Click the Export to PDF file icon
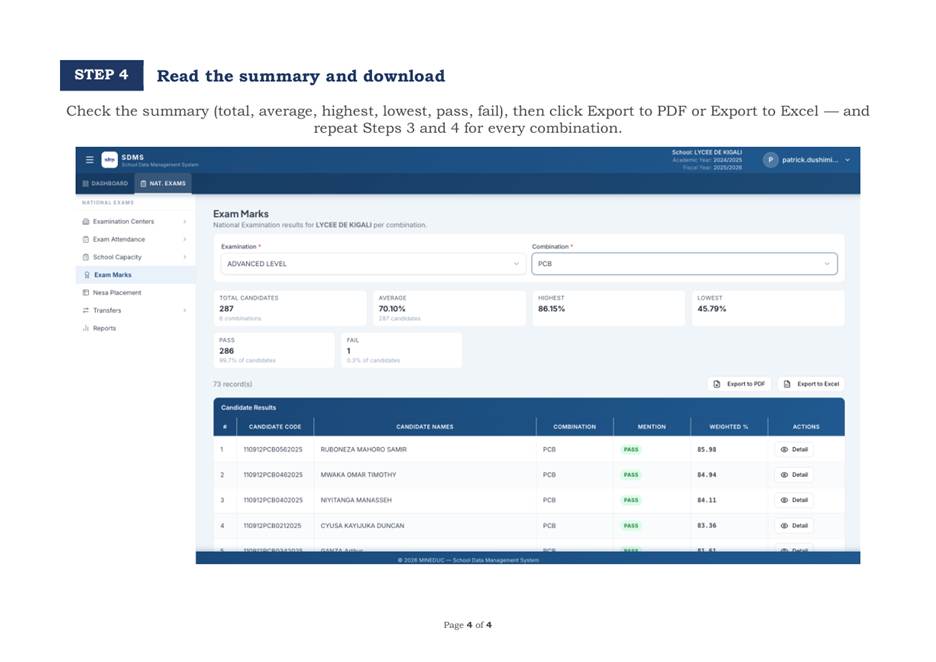 point(717,384)
